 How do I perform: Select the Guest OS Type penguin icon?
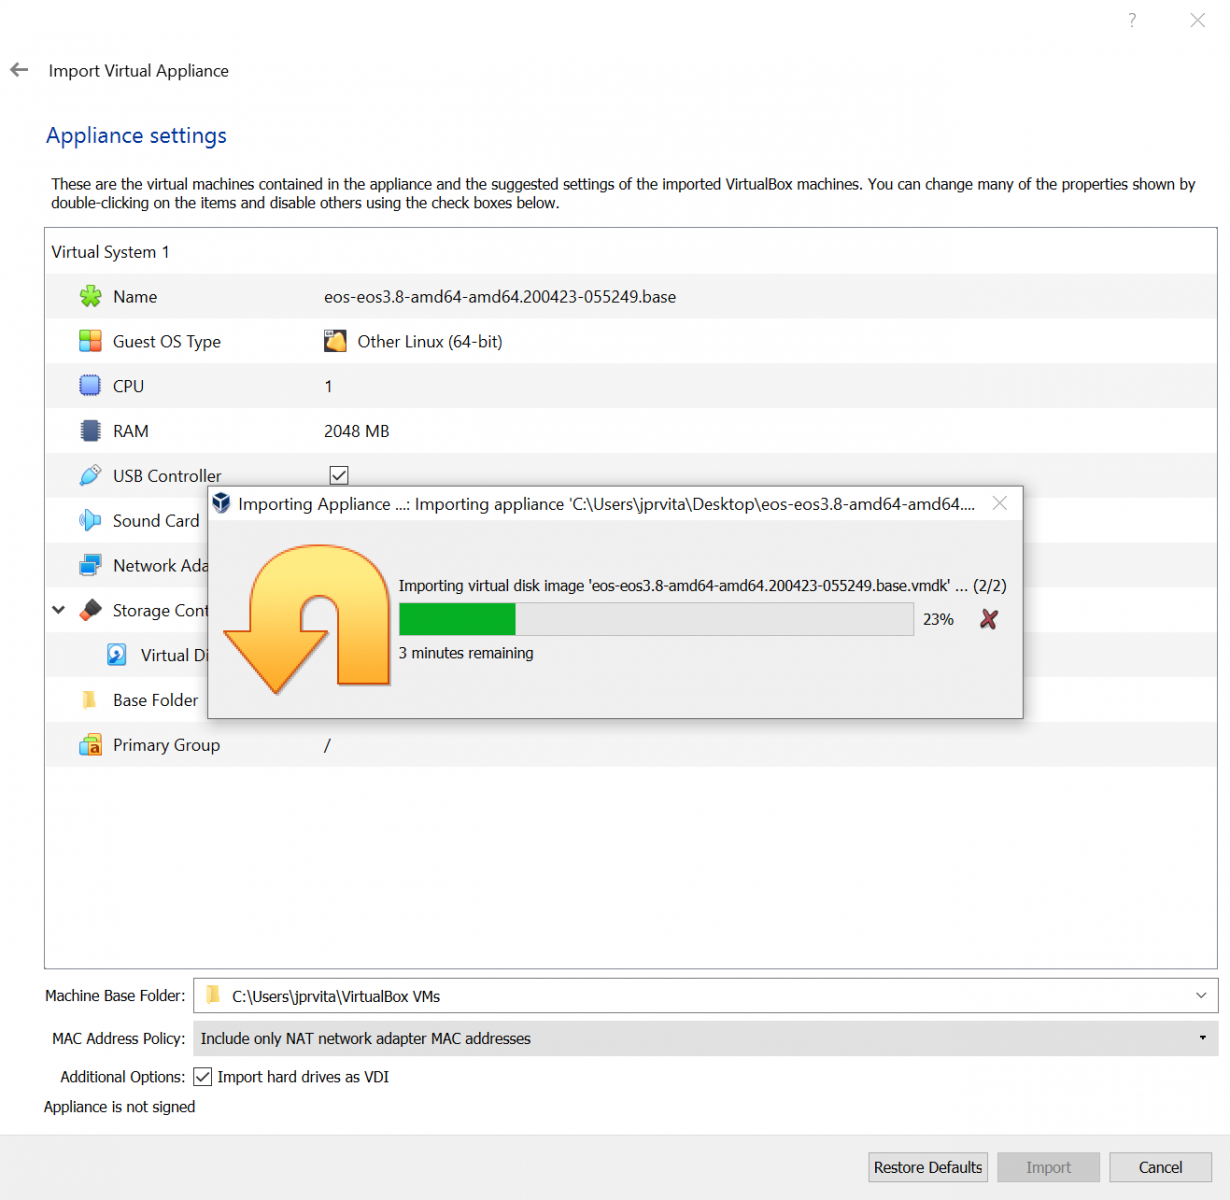tap(336, 341)
